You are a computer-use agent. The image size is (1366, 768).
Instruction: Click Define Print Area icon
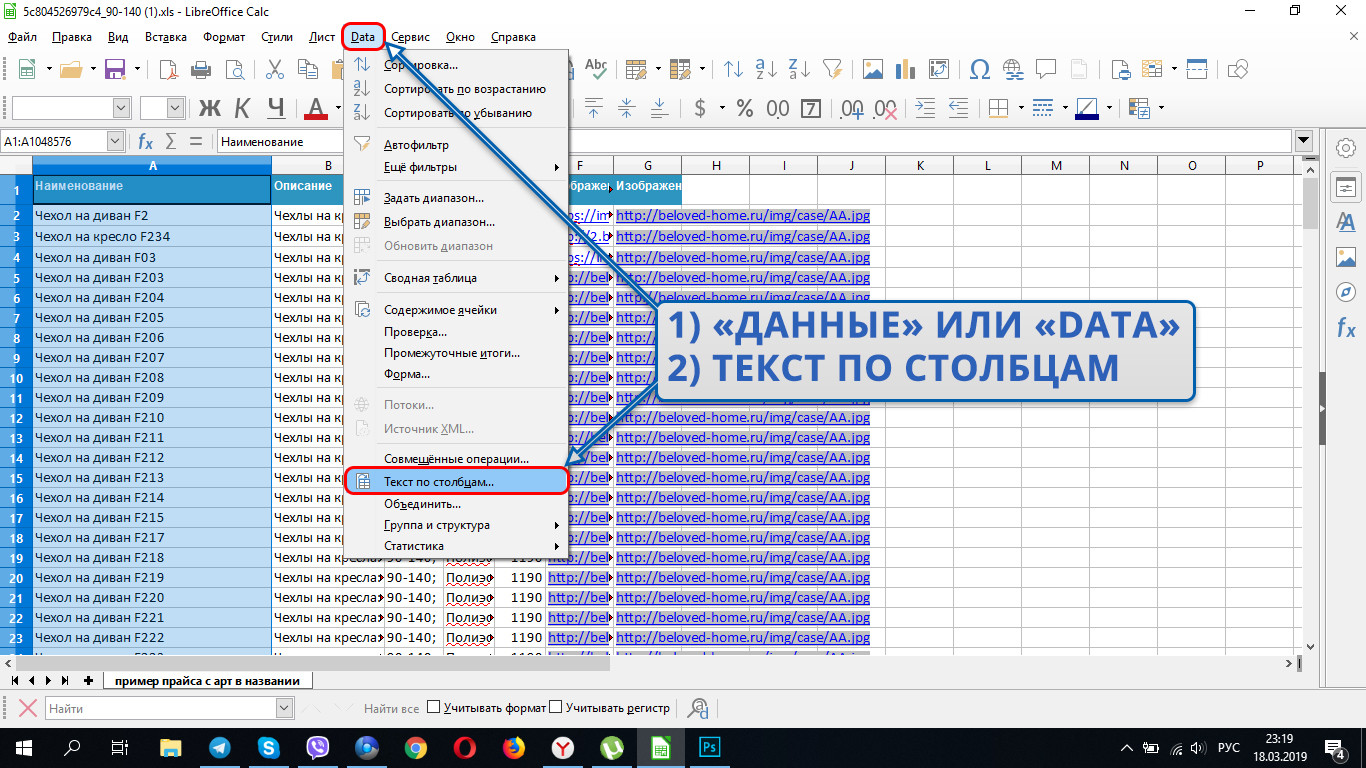pyautogui.click(x=1121, y=69)
